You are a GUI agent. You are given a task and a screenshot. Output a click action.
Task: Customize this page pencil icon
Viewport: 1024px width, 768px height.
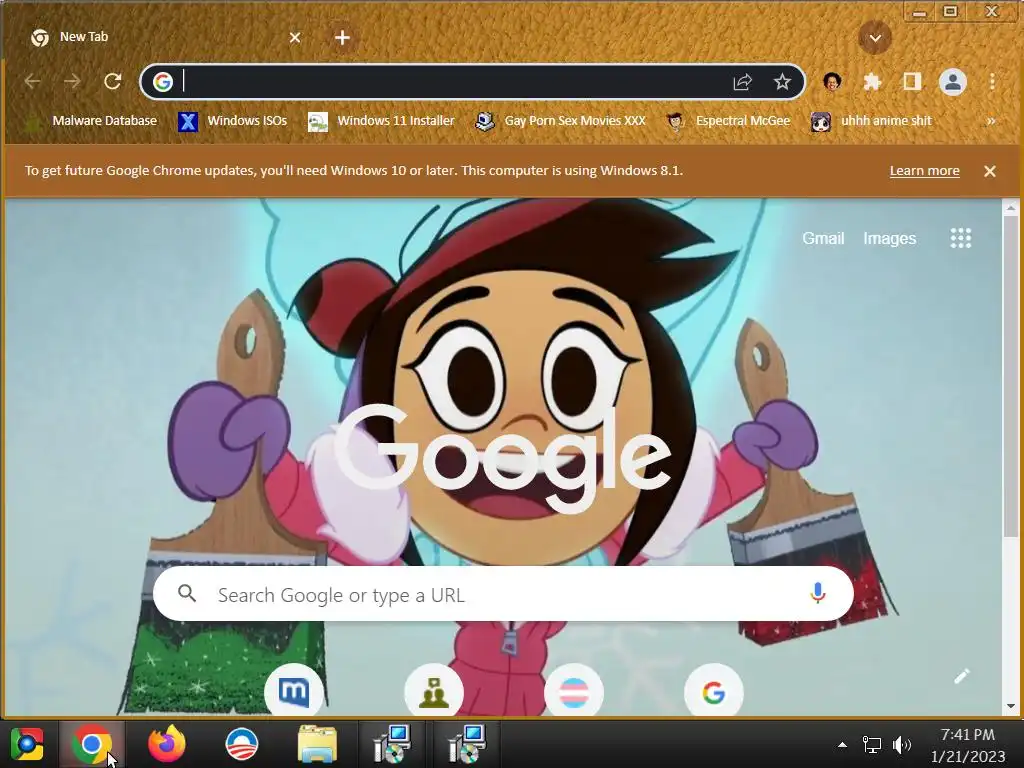click(x=961, y=676)
